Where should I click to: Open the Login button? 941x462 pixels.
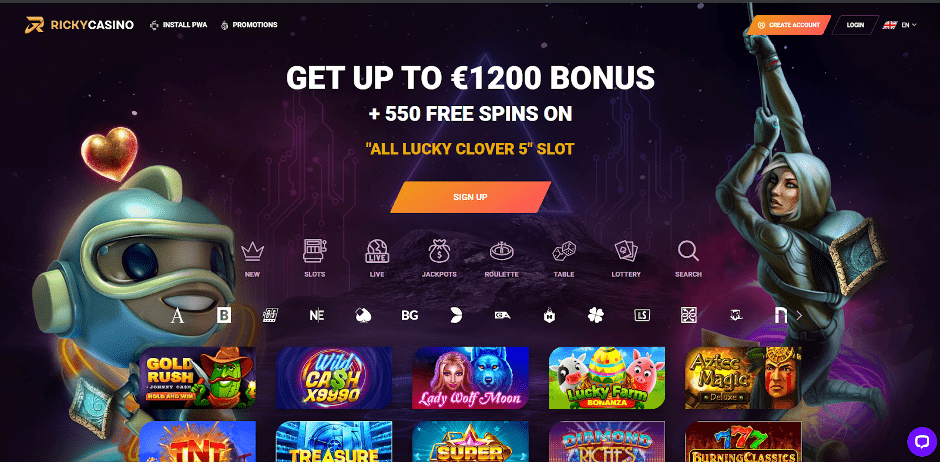point(855,25)
